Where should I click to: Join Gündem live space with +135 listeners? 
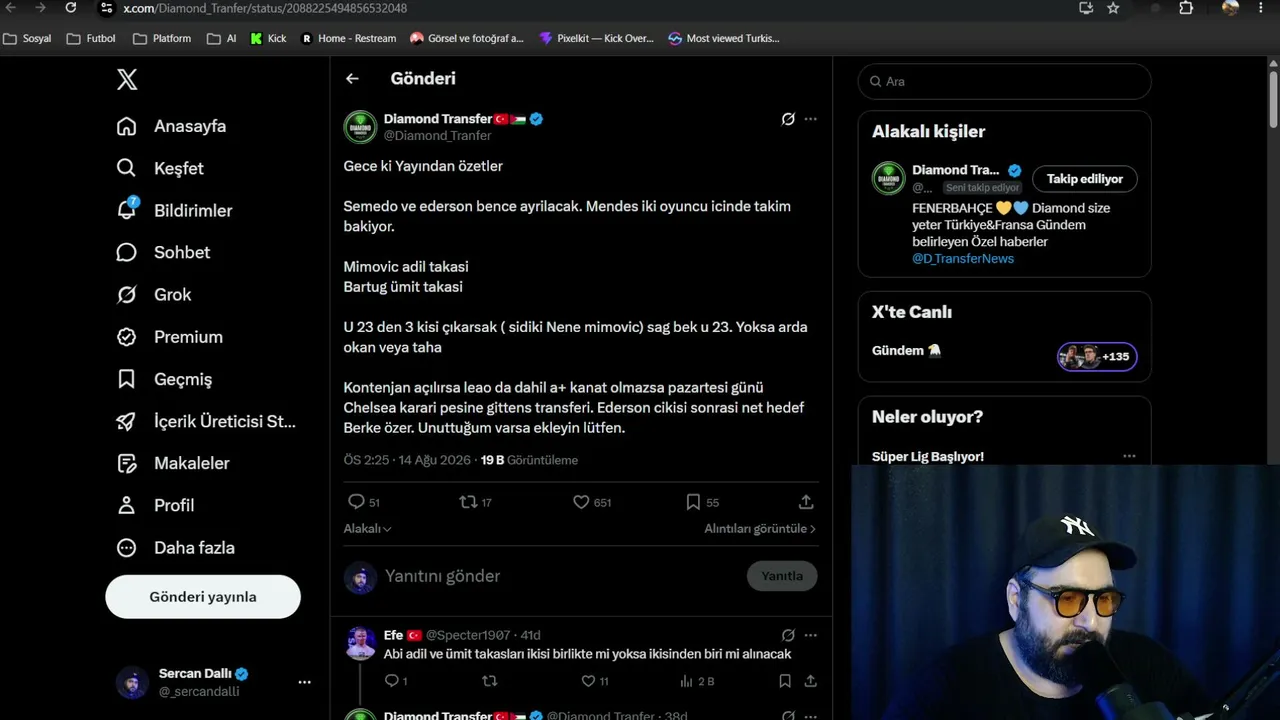click(x=1097, y=357)
